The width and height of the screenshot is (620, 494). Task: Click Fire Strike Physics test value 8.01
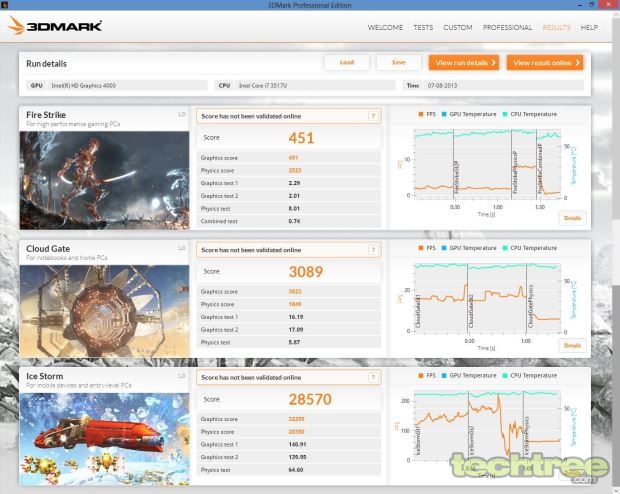pos(294,208)
